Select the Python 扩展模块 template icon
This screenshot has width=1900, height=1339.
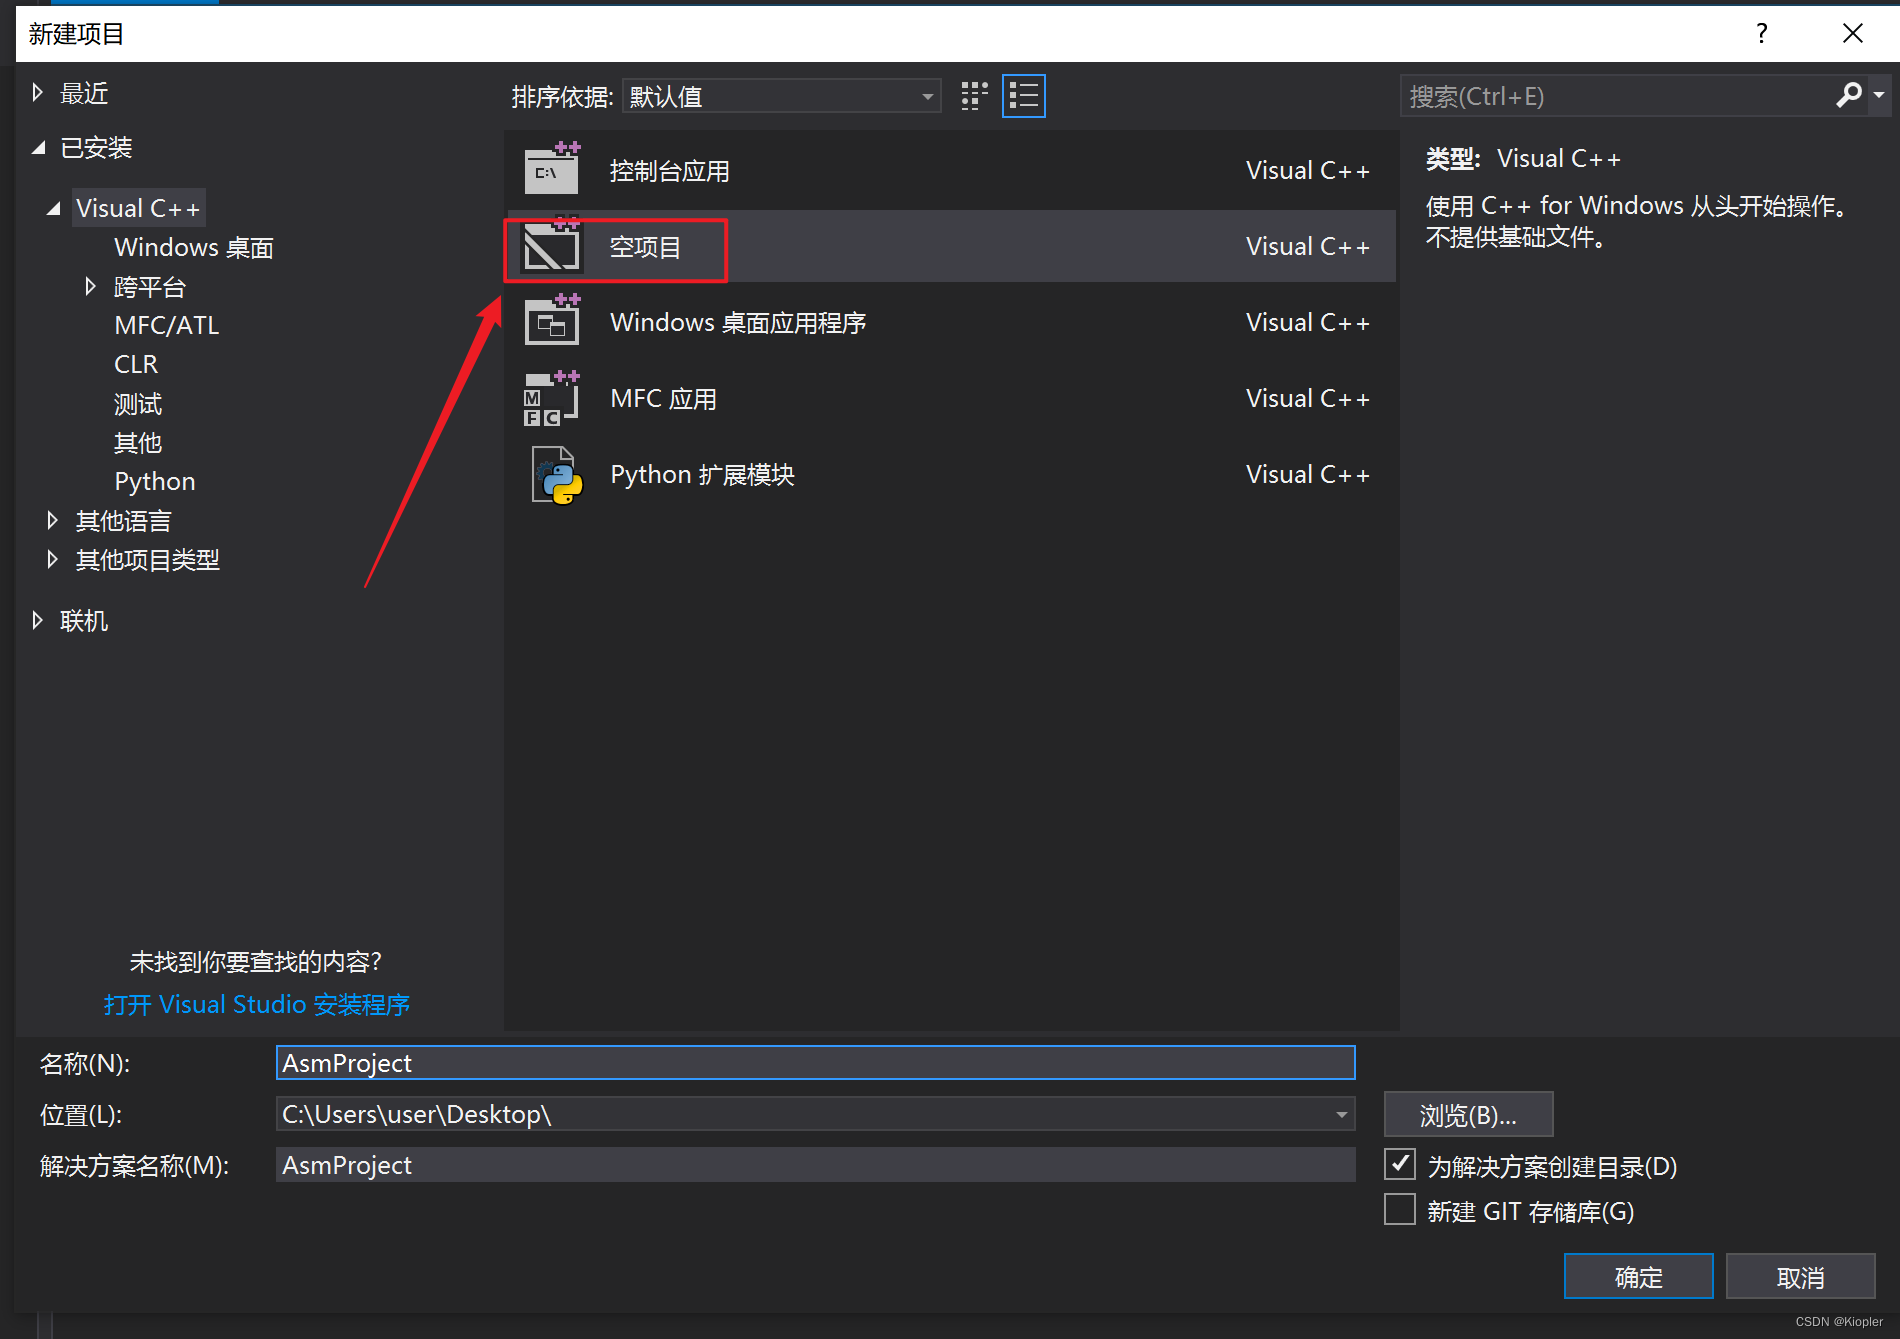[x=556, y=475]
